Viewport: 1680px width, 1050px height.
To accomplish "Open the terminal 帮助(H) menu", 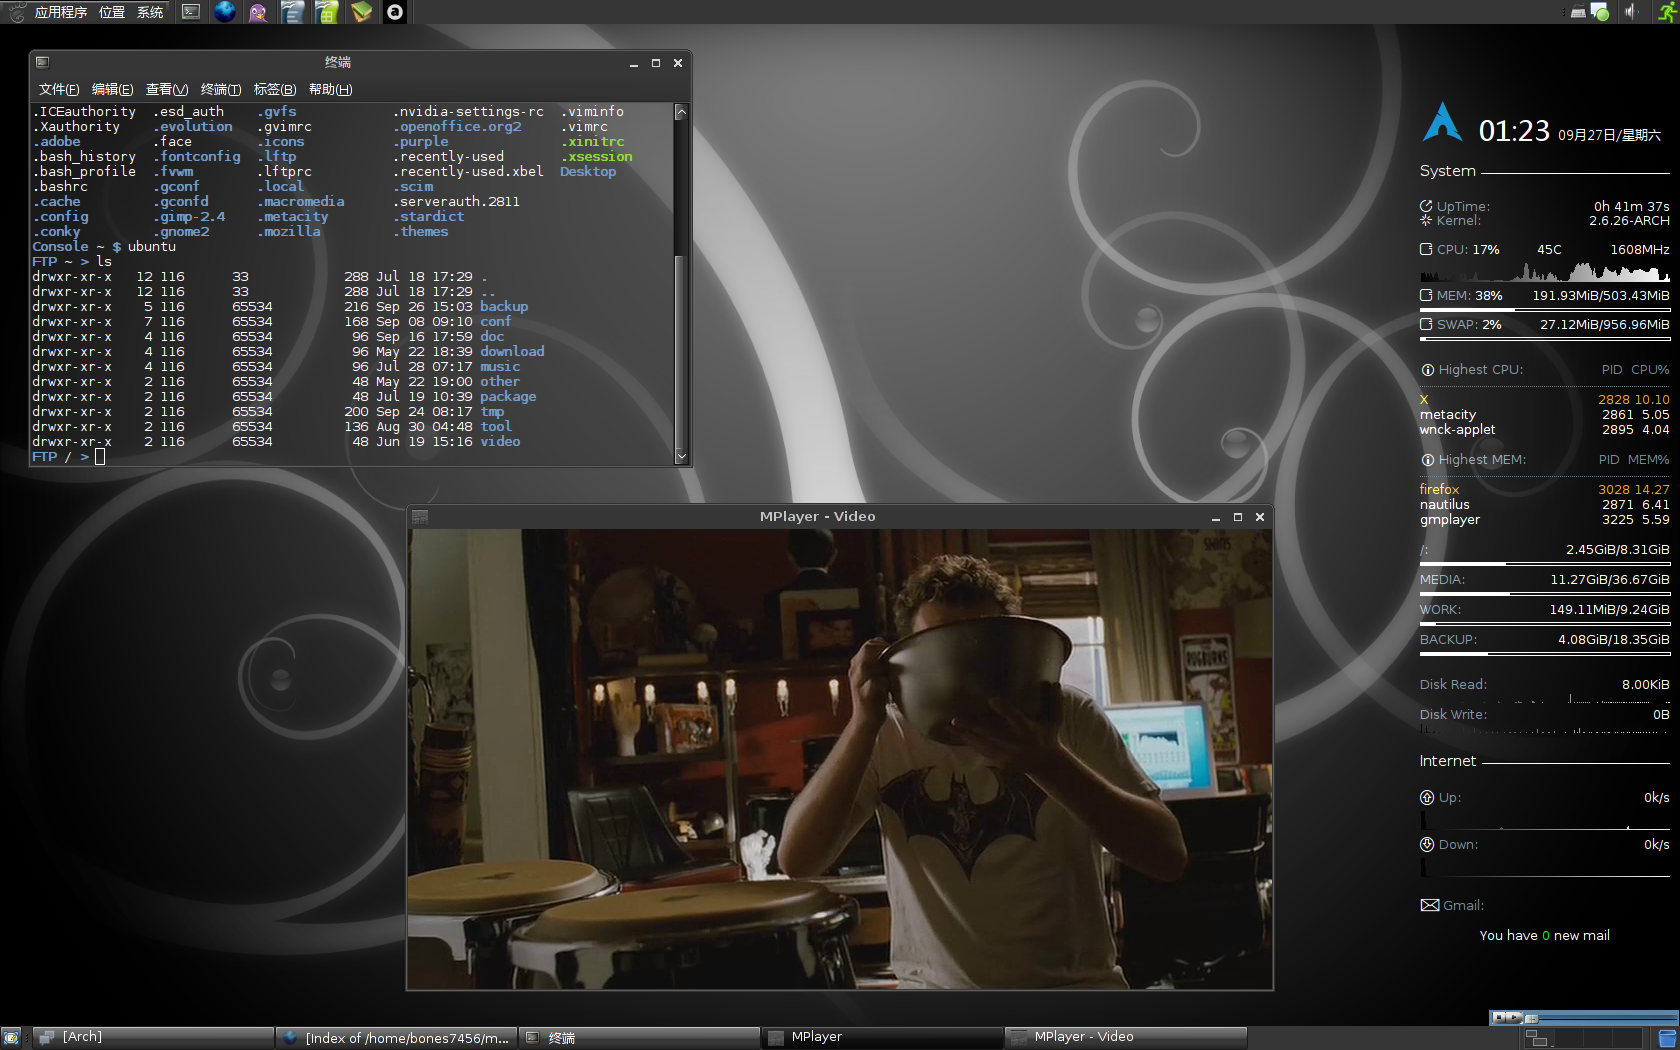I will coord(330,89).
